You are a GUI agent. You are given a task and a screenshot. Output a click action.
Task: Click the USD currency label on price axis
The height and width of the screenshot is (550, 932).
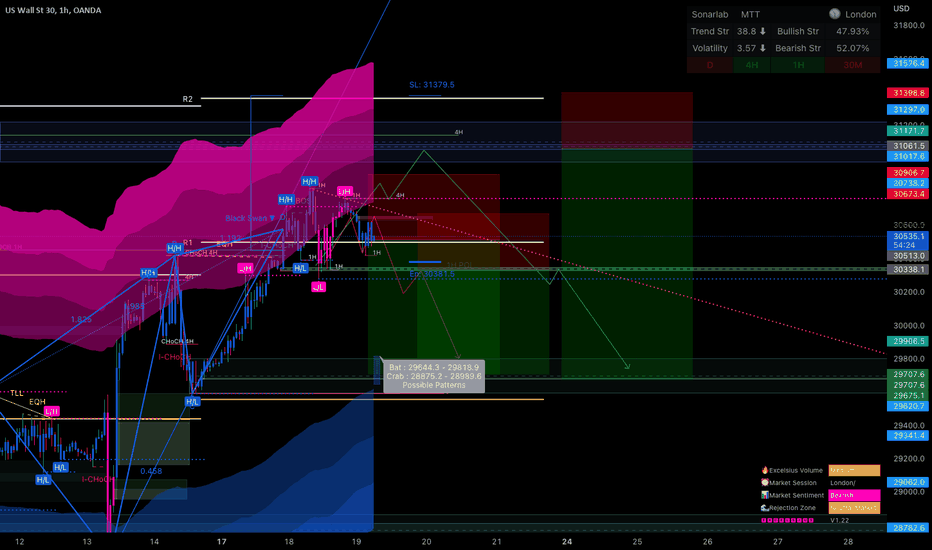click(902, 8)
